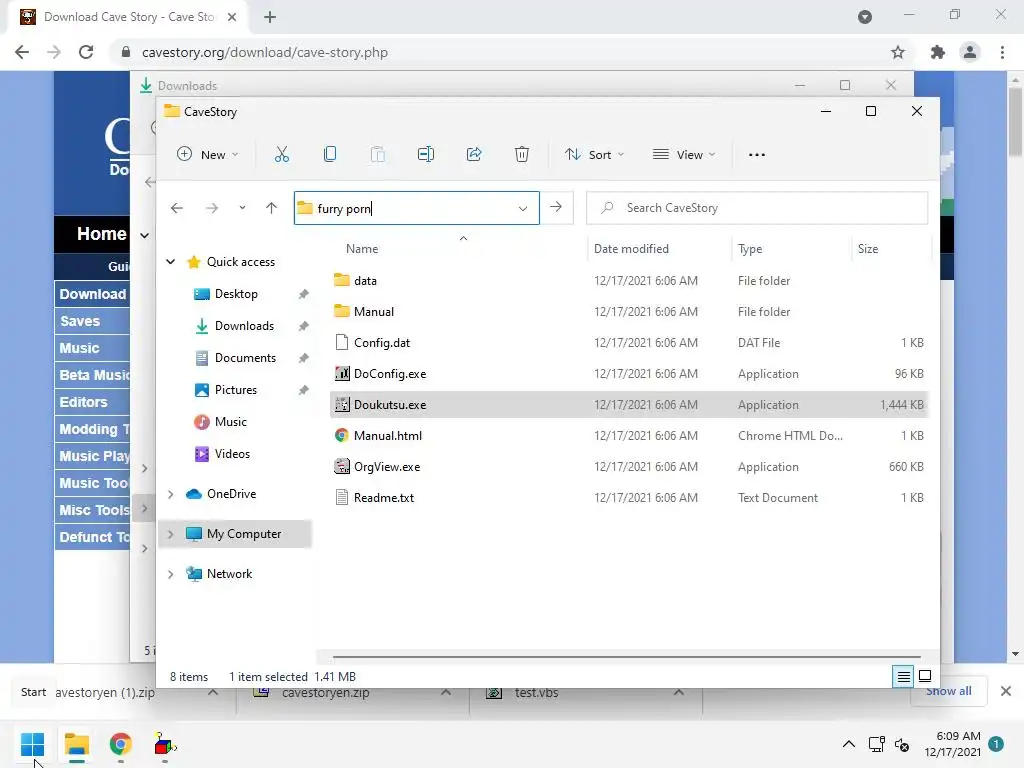Select the Cave Story Chrome tab
The height and width of the screenshot is (768, 1024).
point(128,17)
